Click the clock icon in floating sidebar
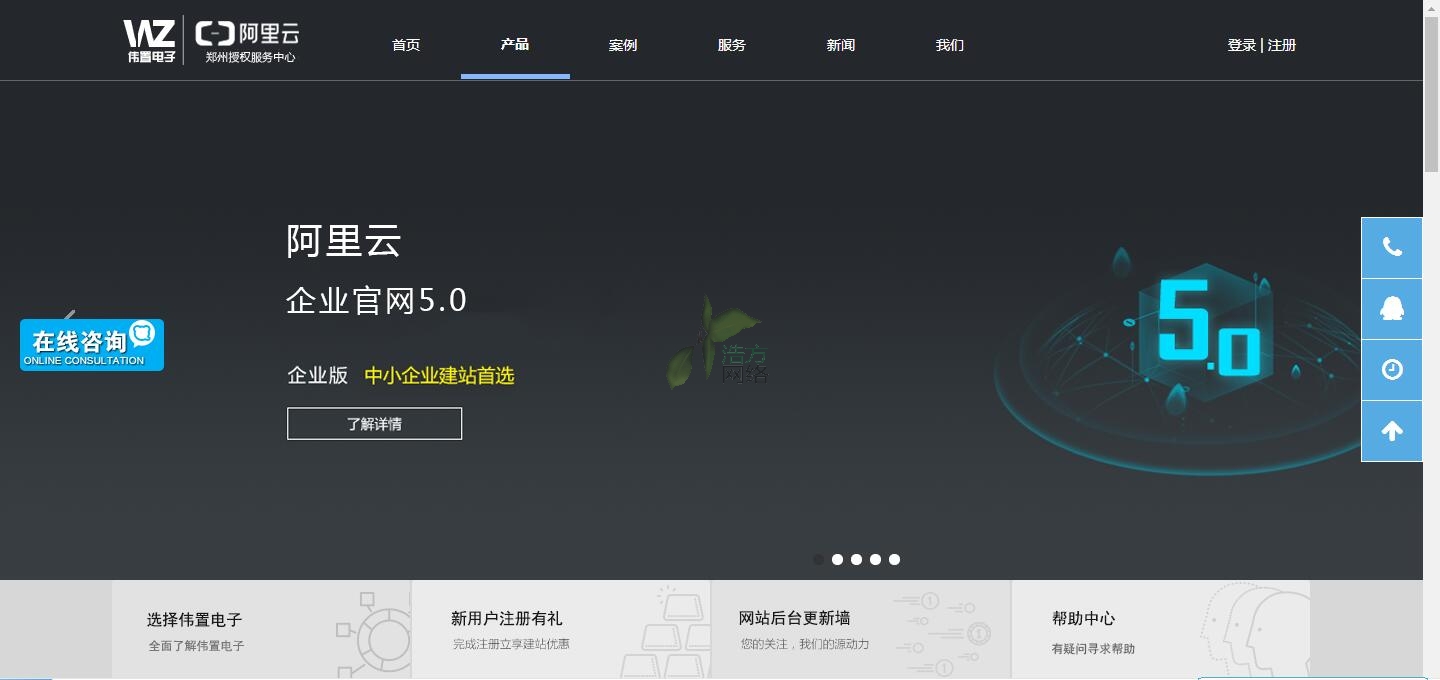 pos(1391,370)
